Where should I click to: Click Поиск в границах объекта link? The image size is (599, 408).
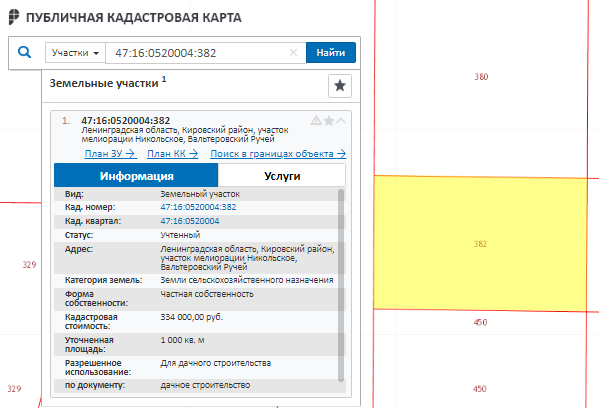pyautogui.click(x=278, y=154)
